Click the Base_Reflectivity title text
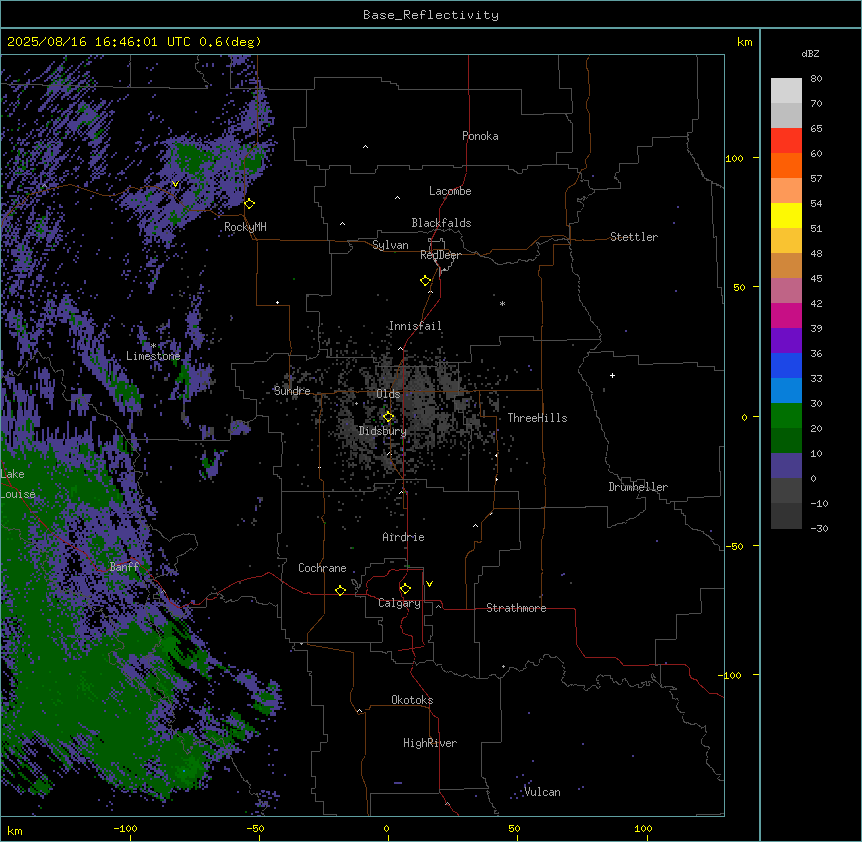 tap(431, 15)
